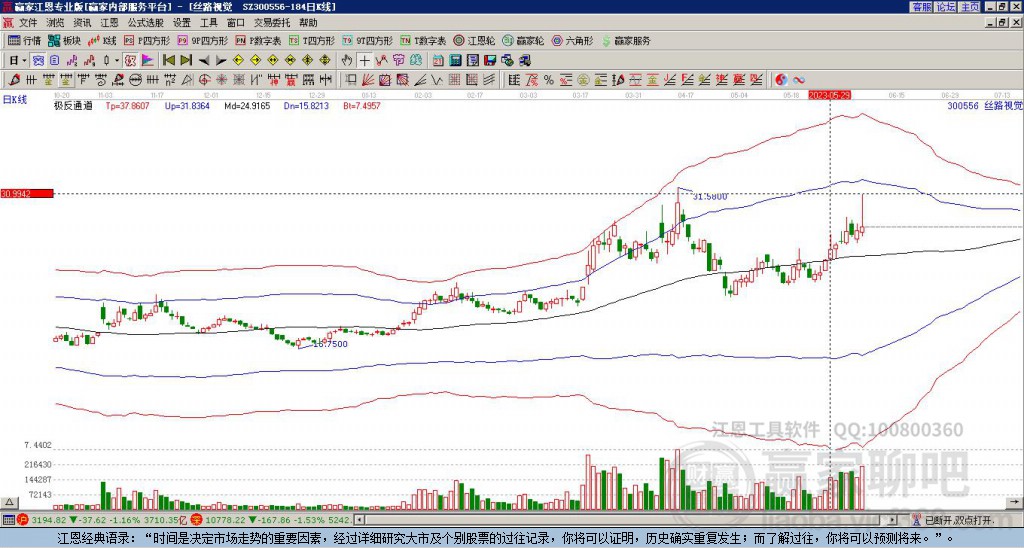Click the up triangle button at chart bottom-left
The height and width of the screenshot is (548, 1024).
point(9,502)
